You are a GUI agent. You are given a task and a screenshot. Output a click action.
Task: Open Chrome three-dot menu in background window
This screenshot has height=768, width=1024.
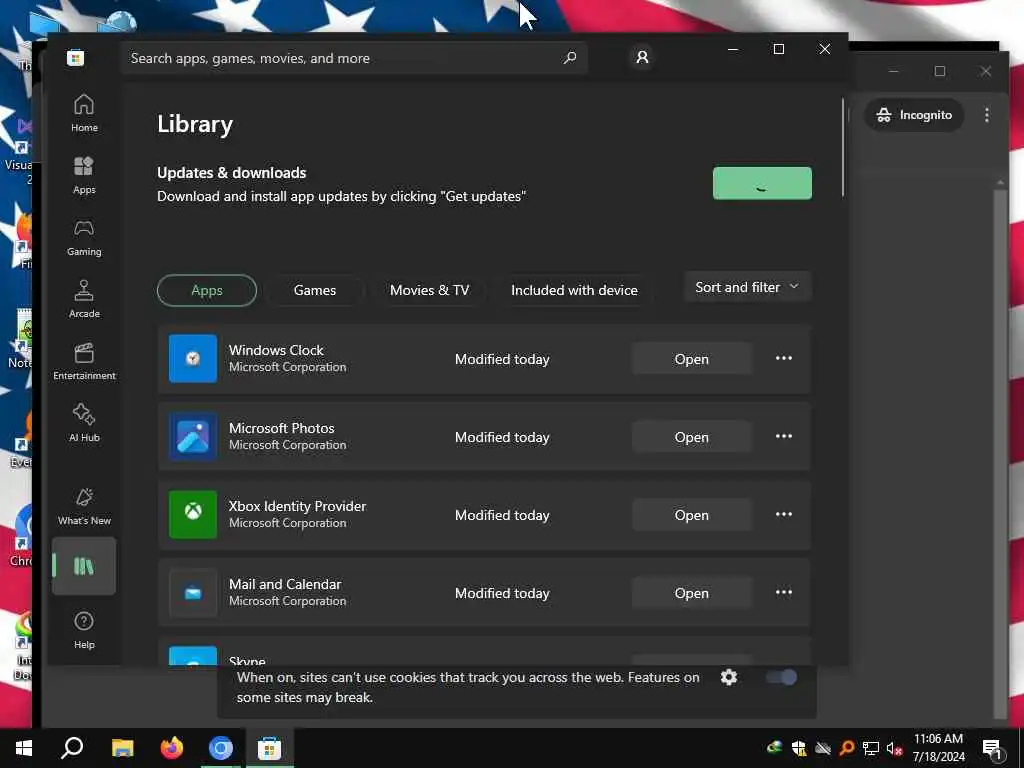click(x=987, y=115)
